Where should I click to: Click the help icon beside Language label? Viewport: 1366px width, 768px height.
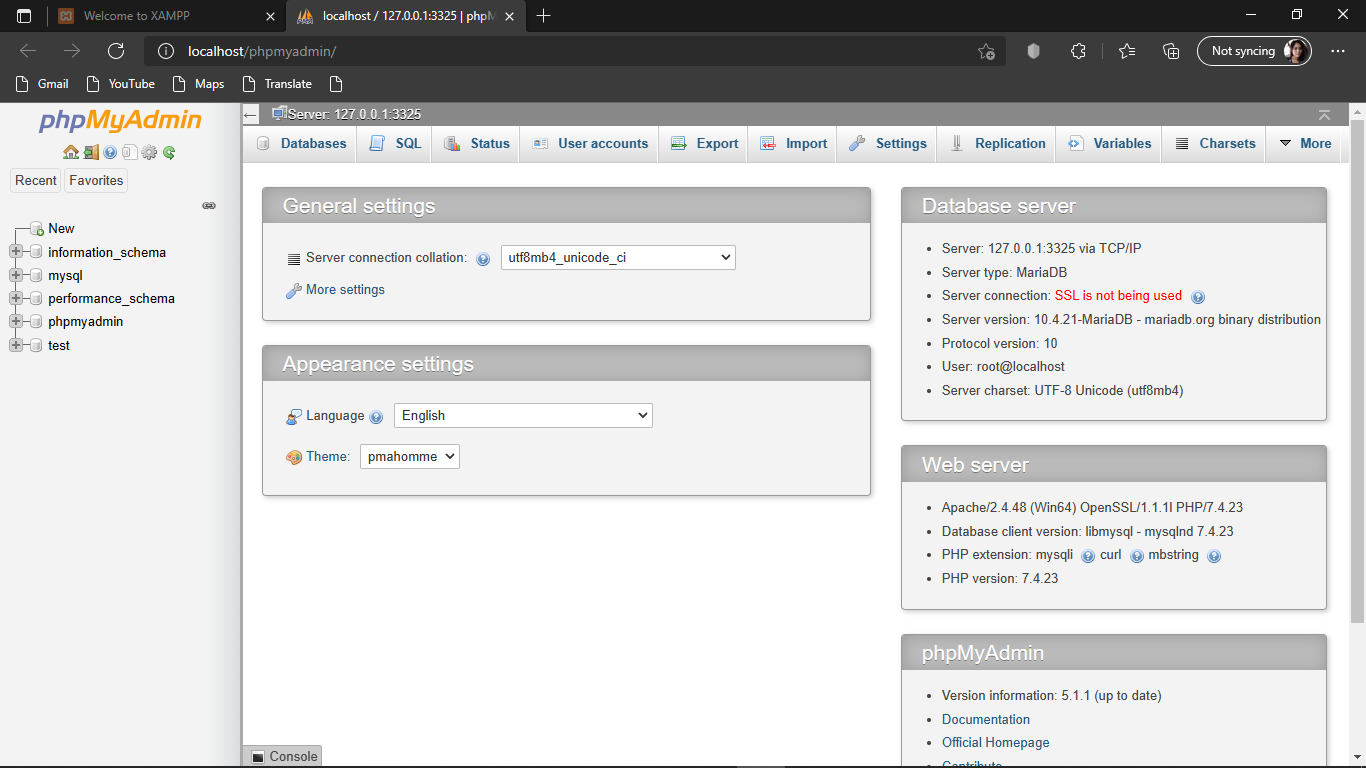coord(376,417)
